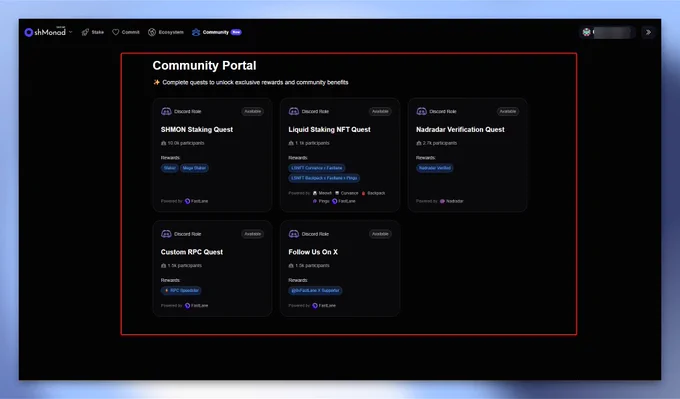Click the Discord icon on Liquid Staking NFT Quest card
Image resolution: width=680 pixels, height=399 pixels.
[294, 111]
